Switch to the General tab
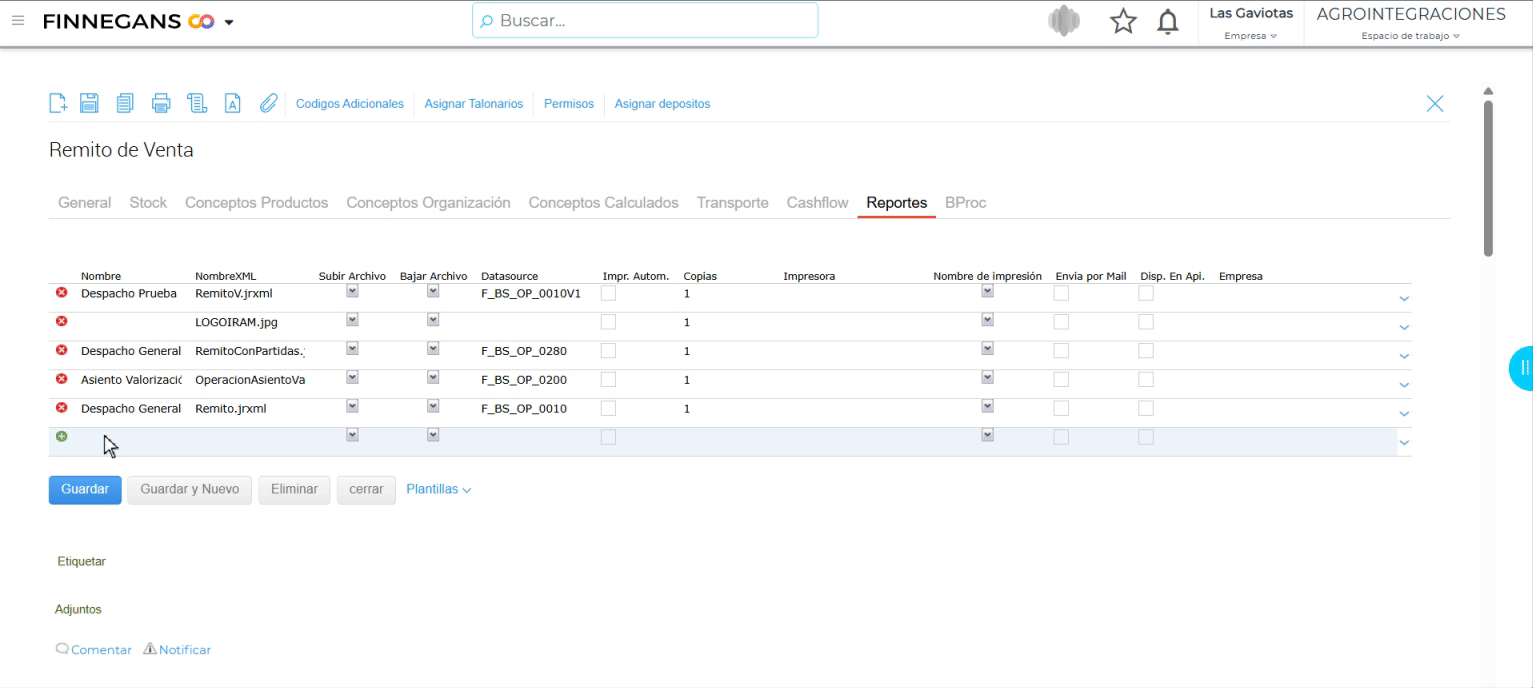This screenshot has width=1533, height=688. [84, 202]
